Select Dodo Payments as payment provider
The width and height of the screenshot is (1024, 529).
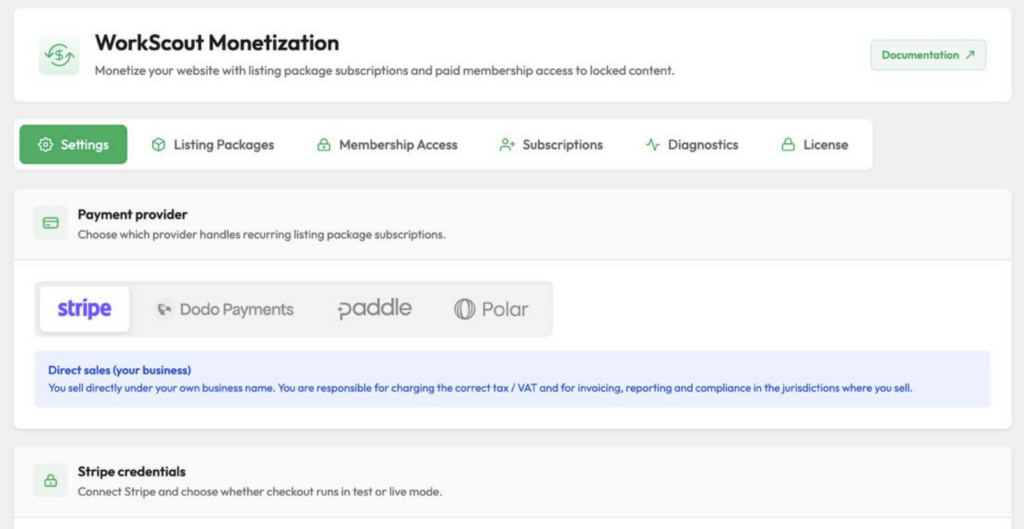pyautogui.click(x=223, y=309)
